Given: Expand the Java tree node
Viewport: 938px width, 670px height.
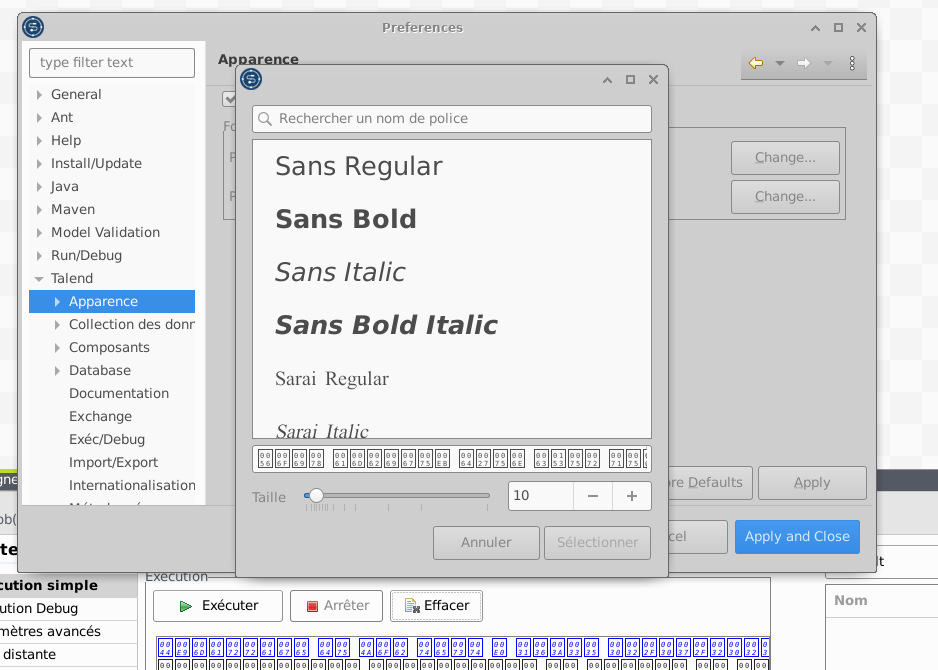Looking at the screenshot, I should 39,187.
